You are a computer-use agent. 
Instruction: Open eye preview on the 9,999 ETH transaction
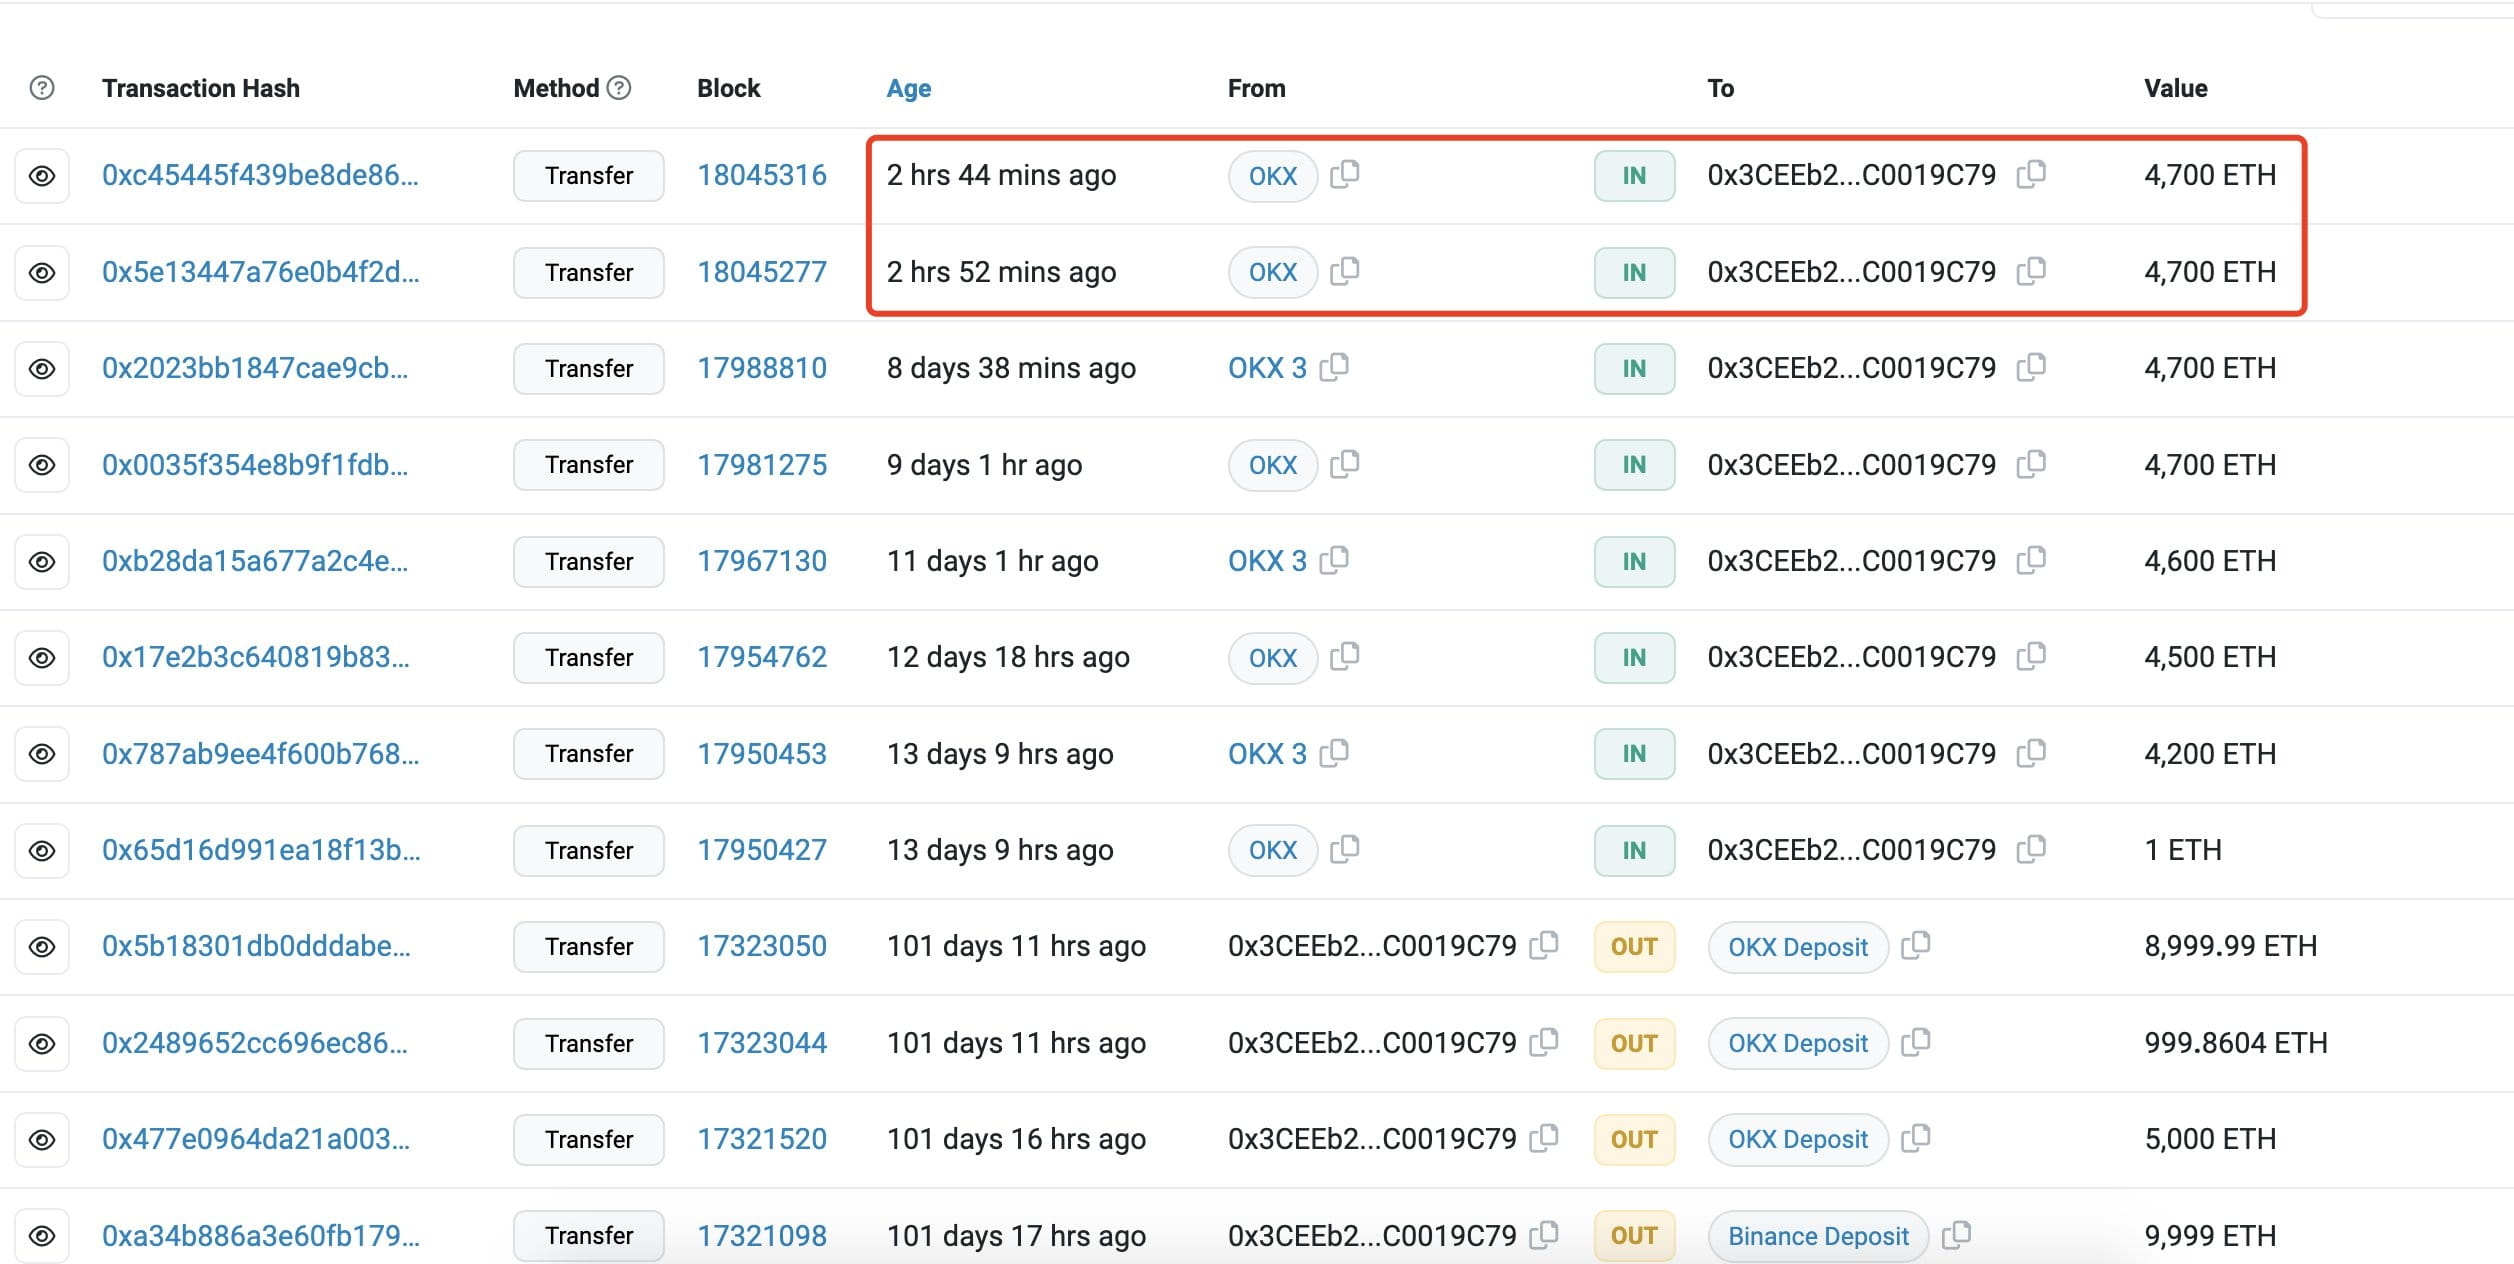click(41, 1235)
